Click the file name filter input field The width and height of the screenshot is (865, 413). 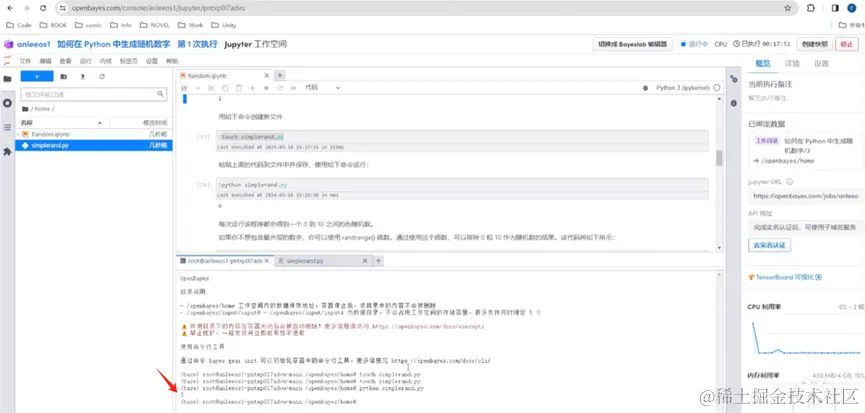(94, 94)
